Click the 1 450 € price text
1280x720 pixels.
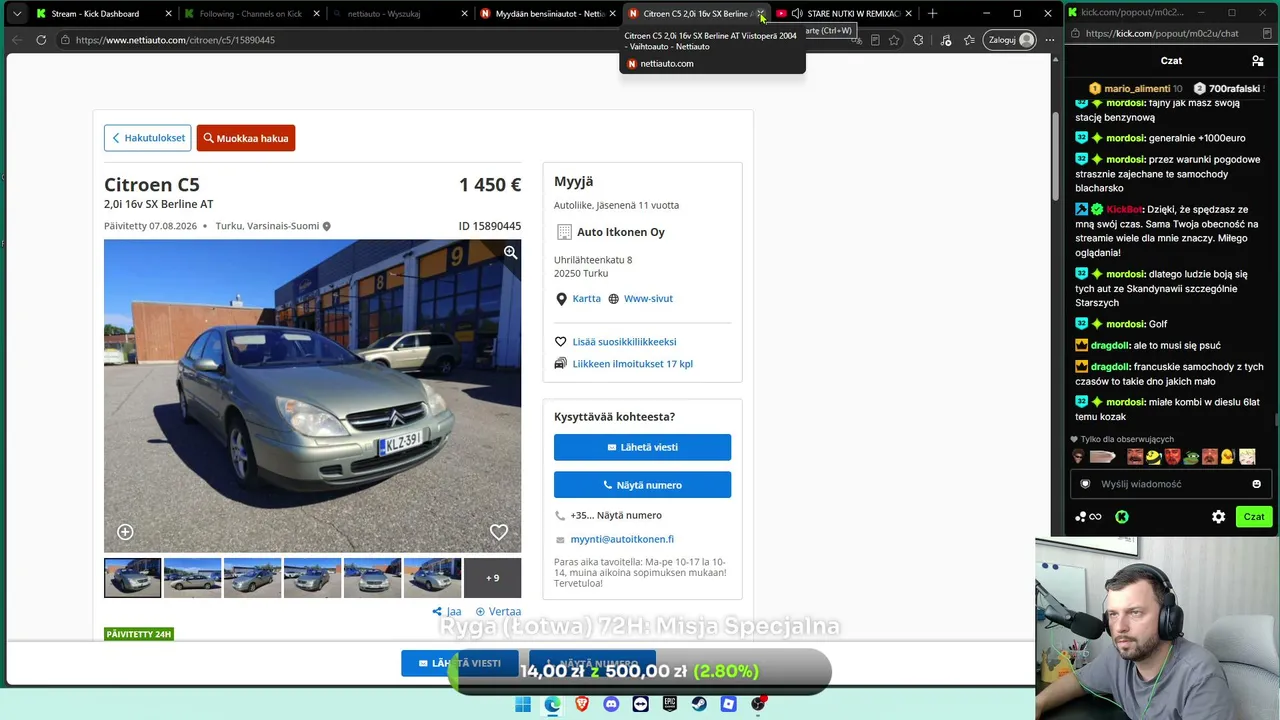490,185
